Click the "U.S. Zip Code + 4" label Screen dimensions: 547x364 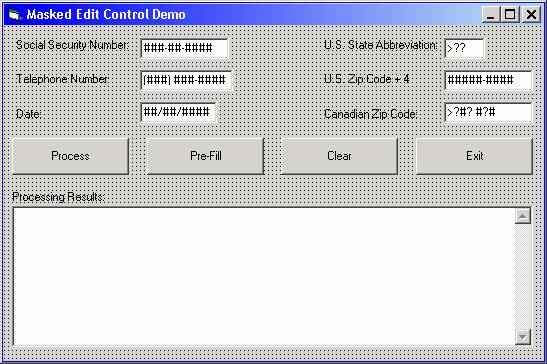tap(366, 79)
